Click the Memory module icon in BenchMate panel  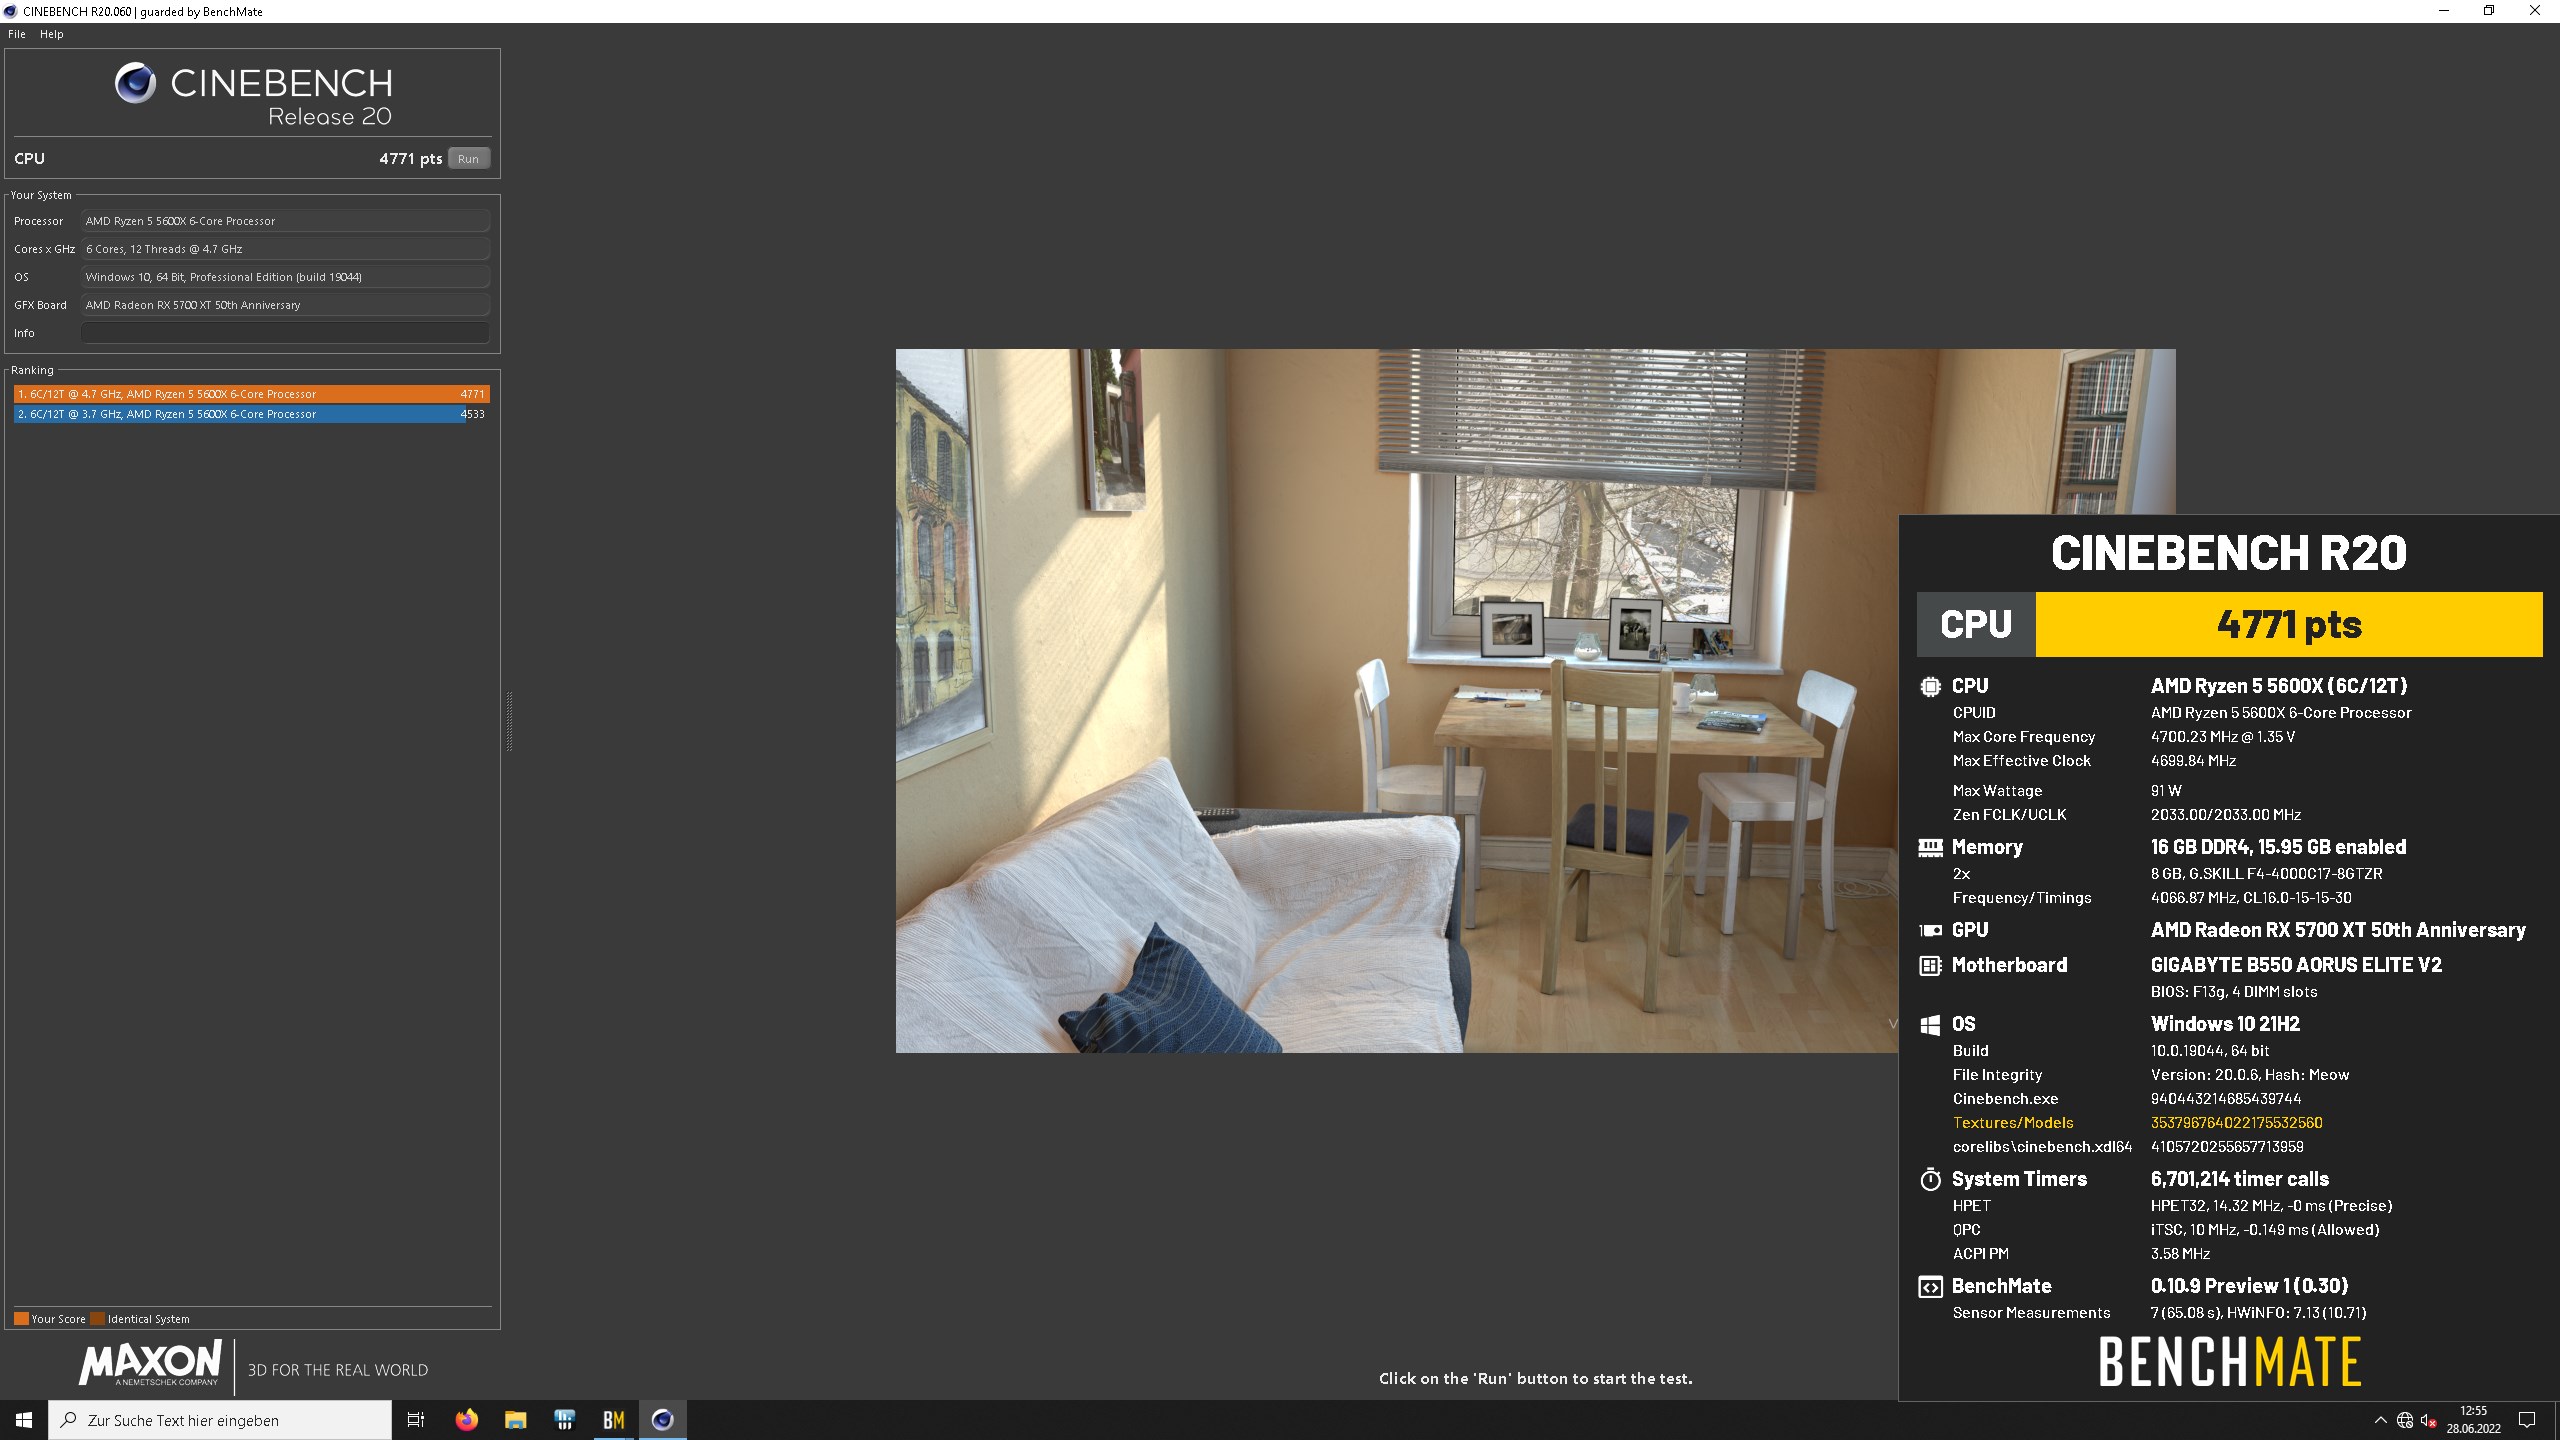point(1930,847)
